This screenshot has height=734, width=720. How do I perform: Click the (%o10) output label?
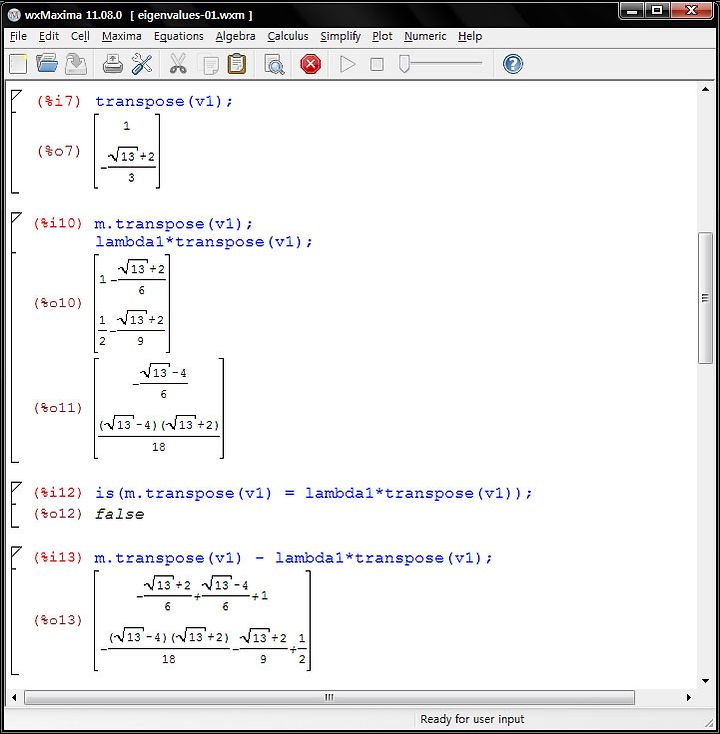(58, 303)
